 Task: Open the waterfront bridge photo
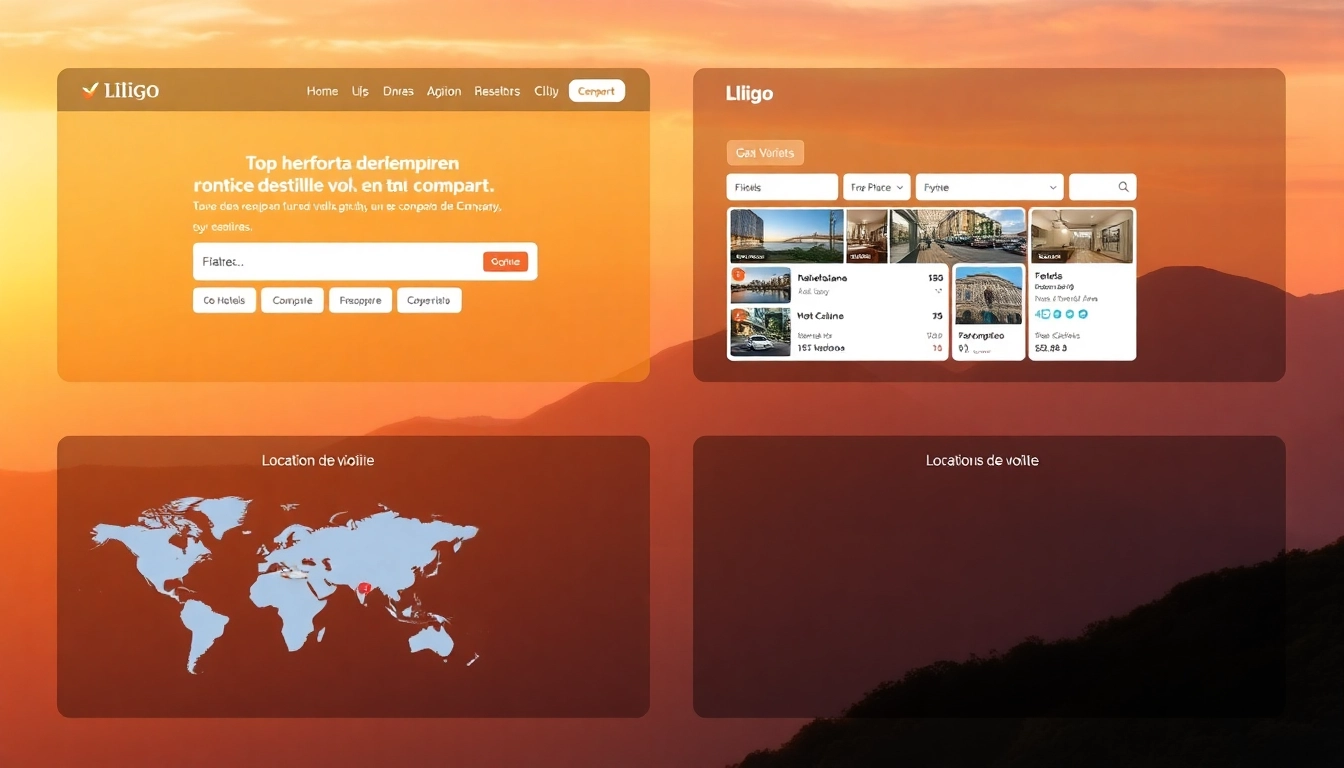click(787, 236)
